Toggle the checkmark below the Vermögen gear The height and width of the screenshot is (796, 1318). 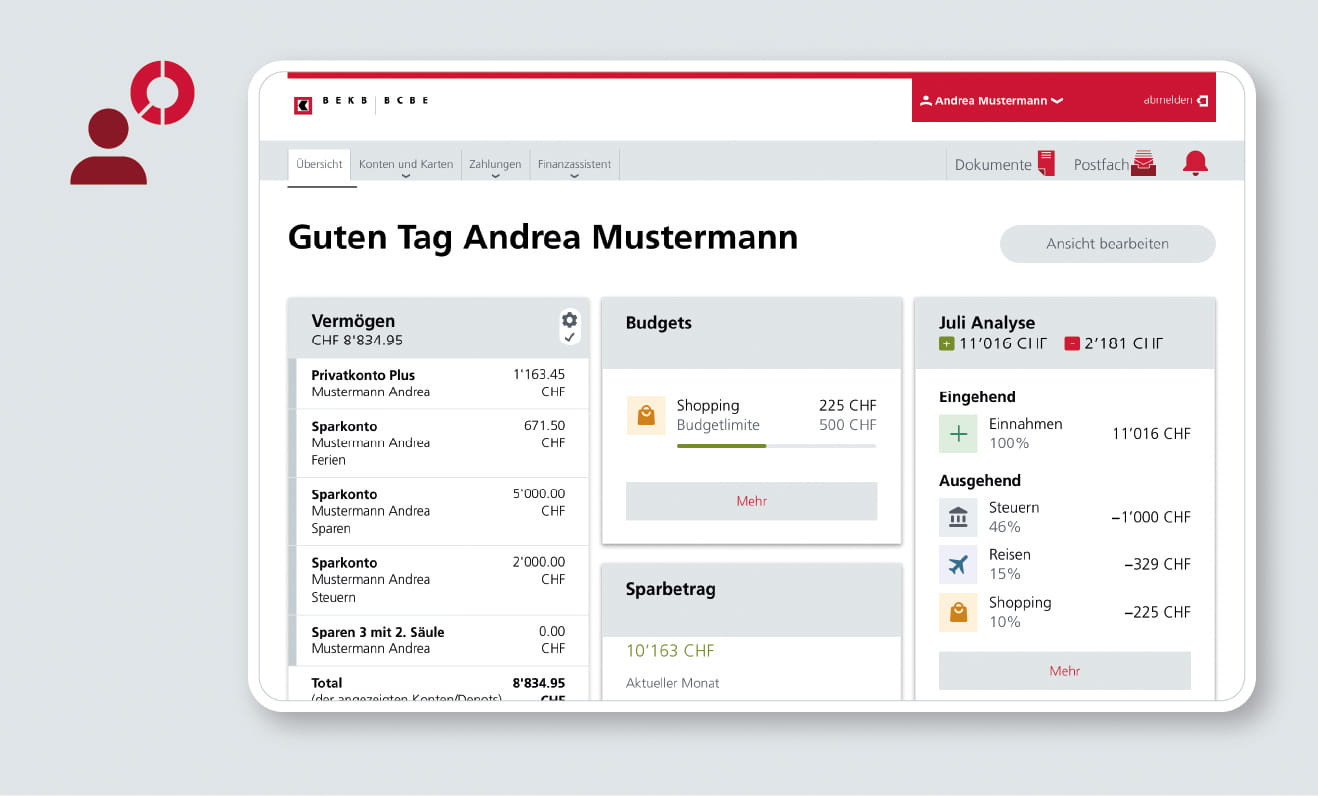pyautogui.click(x=570, y=338)
